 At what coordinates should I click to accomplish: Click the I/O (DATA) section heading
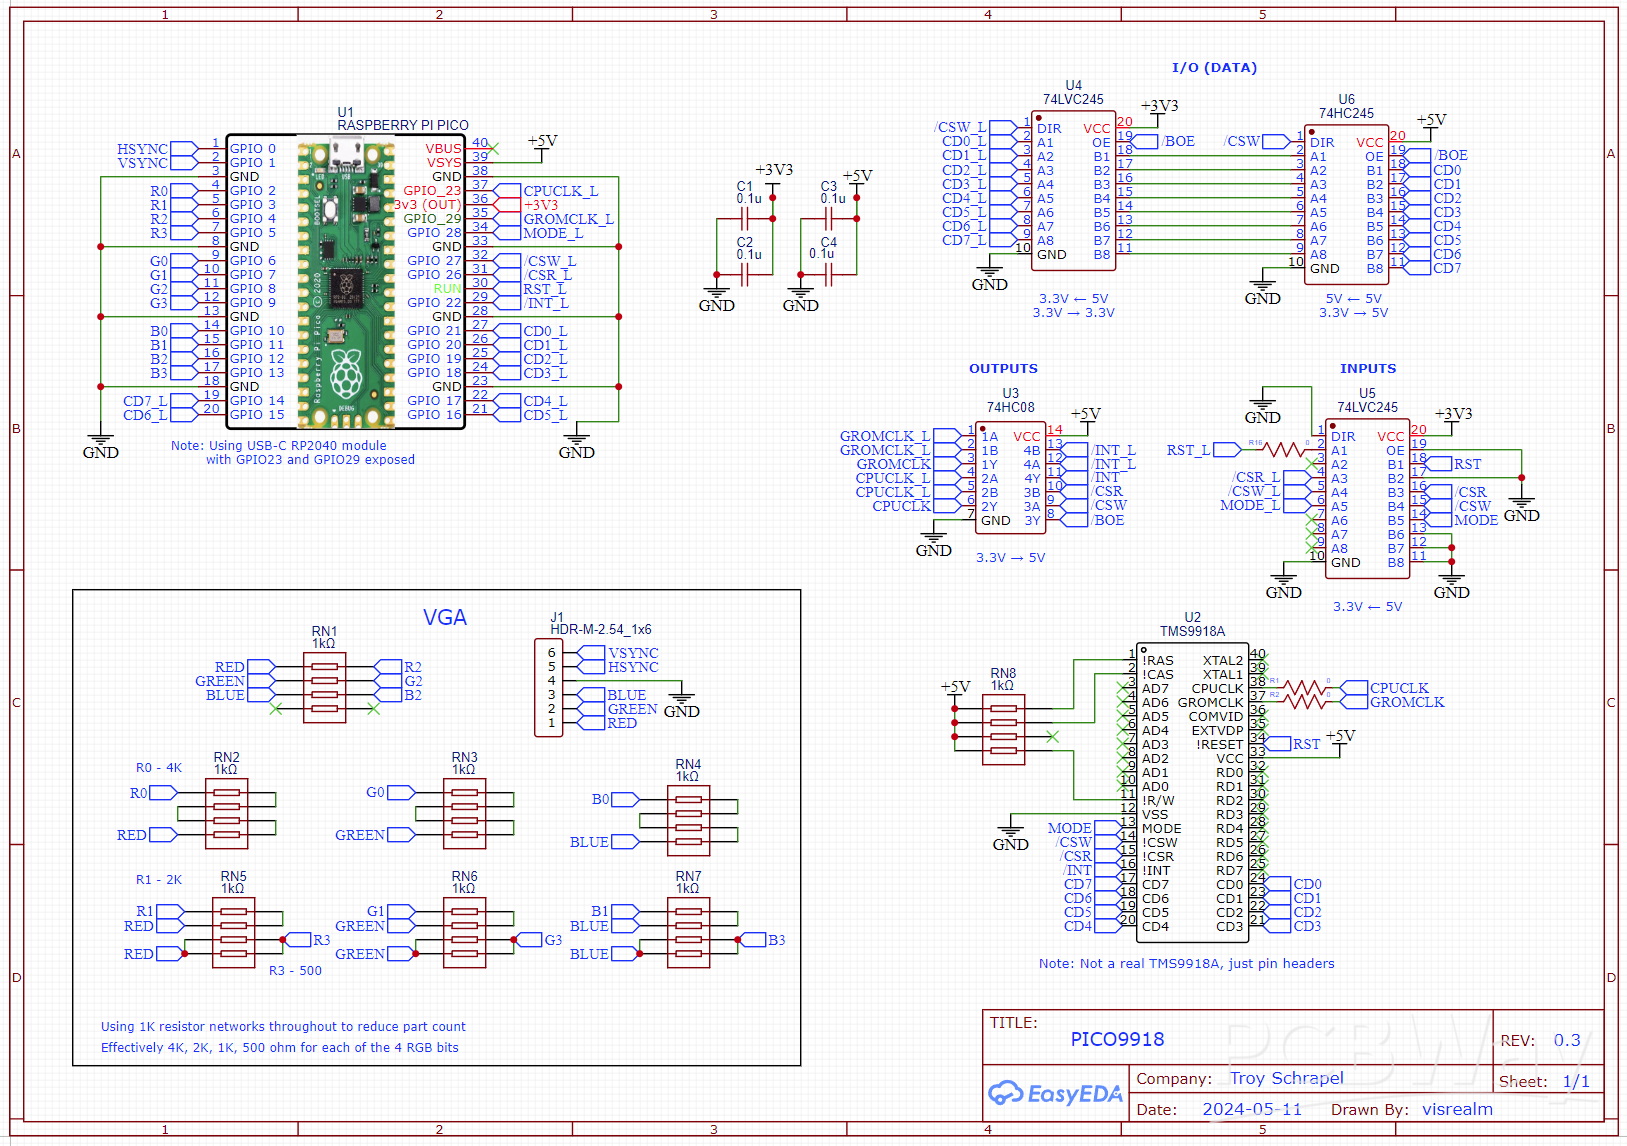[x=1214, y=67]
